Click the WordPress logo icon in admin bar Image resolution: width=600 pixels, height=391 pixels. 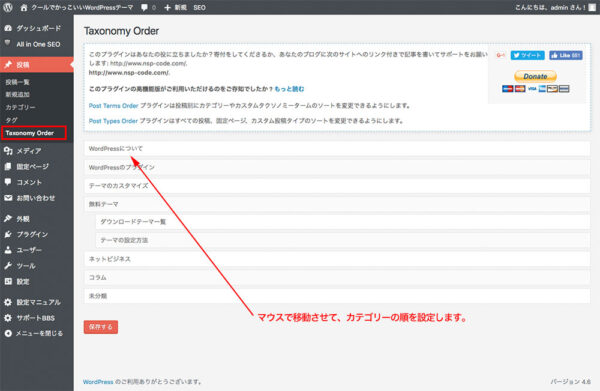(x=8, y=7)
